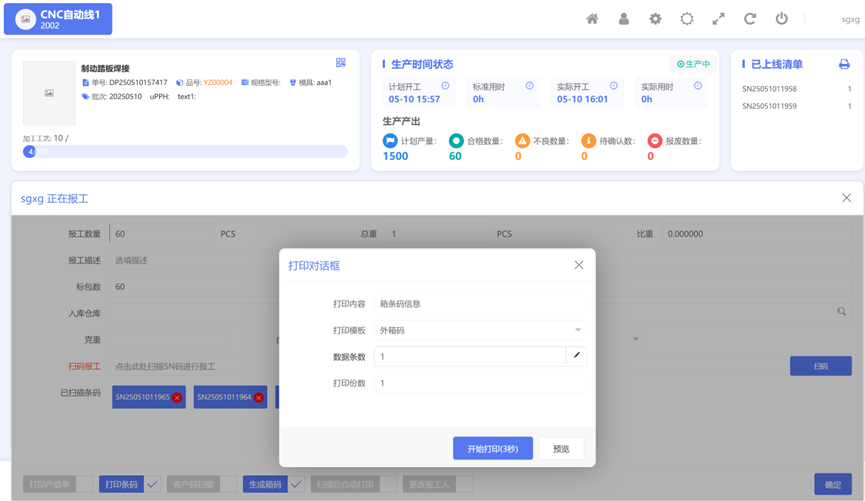Open the CNC自动线1 station selector
The height and width of the screenshot is (501, 865).
pyautogui.click(x=58, y=19)
